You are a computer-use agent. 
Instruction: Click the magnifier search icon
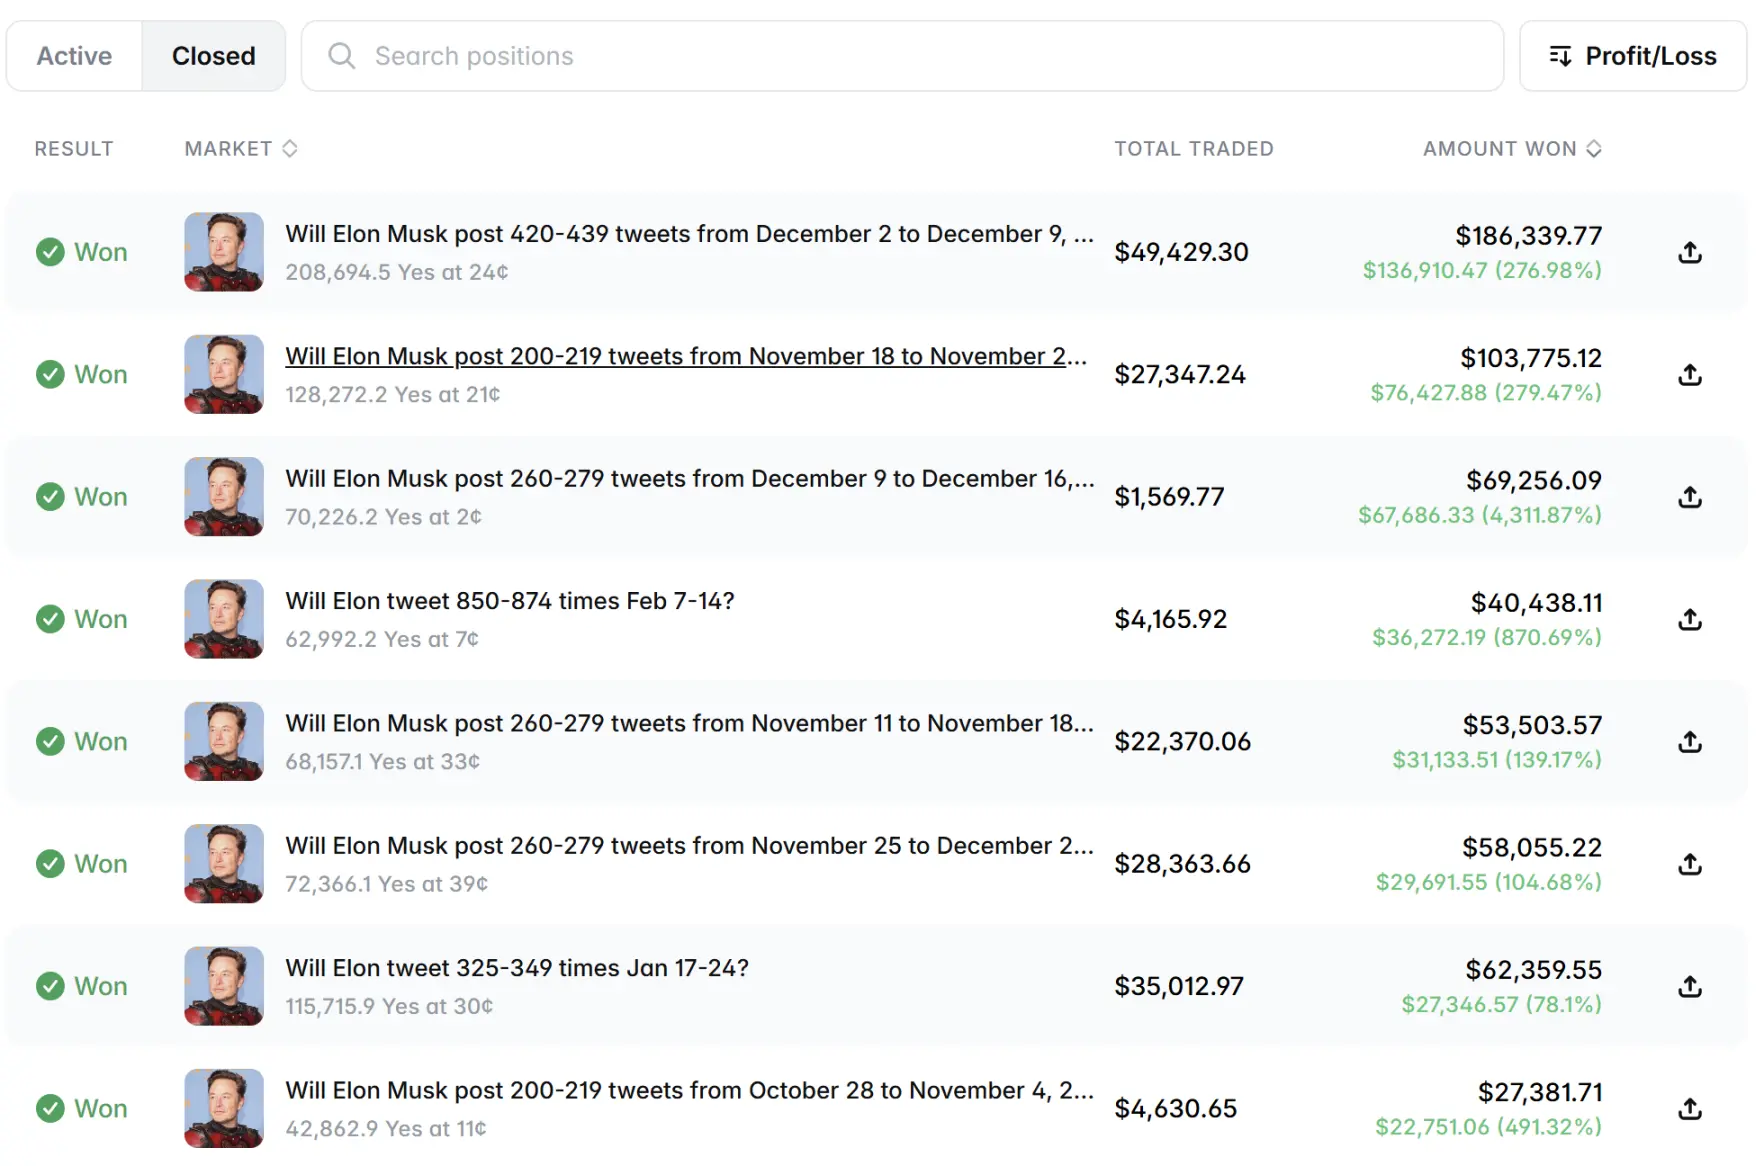click(342, 56)
